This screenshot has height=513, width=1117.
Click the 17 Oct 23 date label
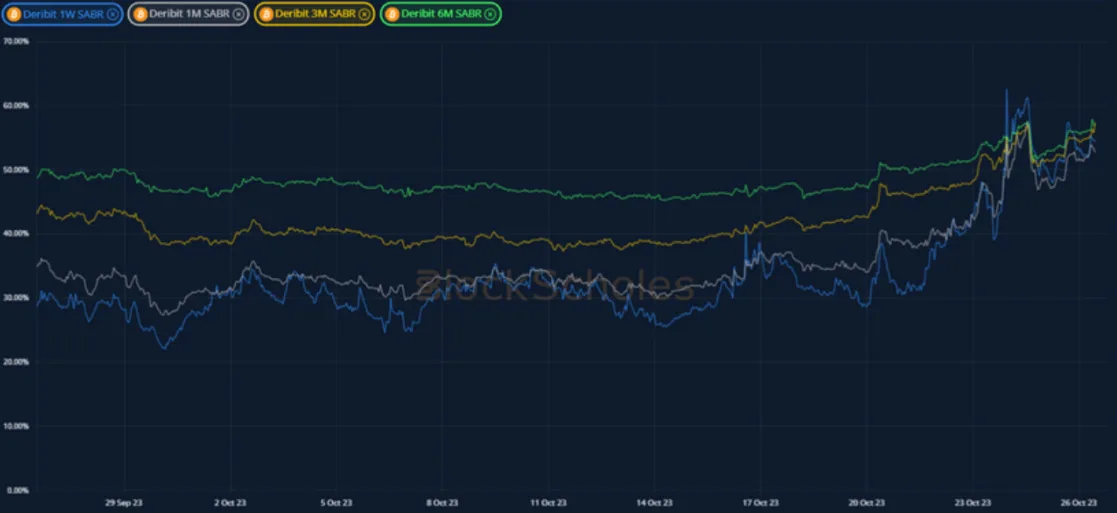point(761,502)
